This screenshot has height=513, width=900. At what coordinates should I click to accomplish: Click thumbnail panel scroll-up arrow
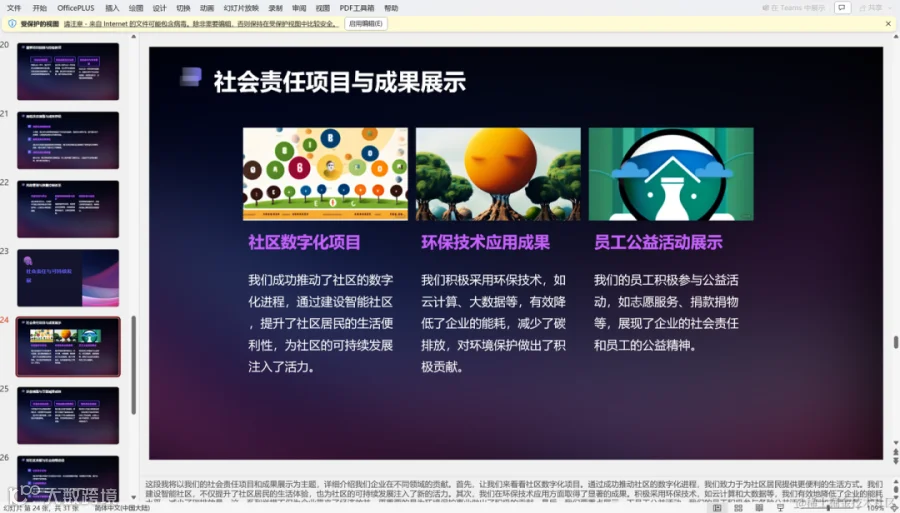(x=133, y=37)
